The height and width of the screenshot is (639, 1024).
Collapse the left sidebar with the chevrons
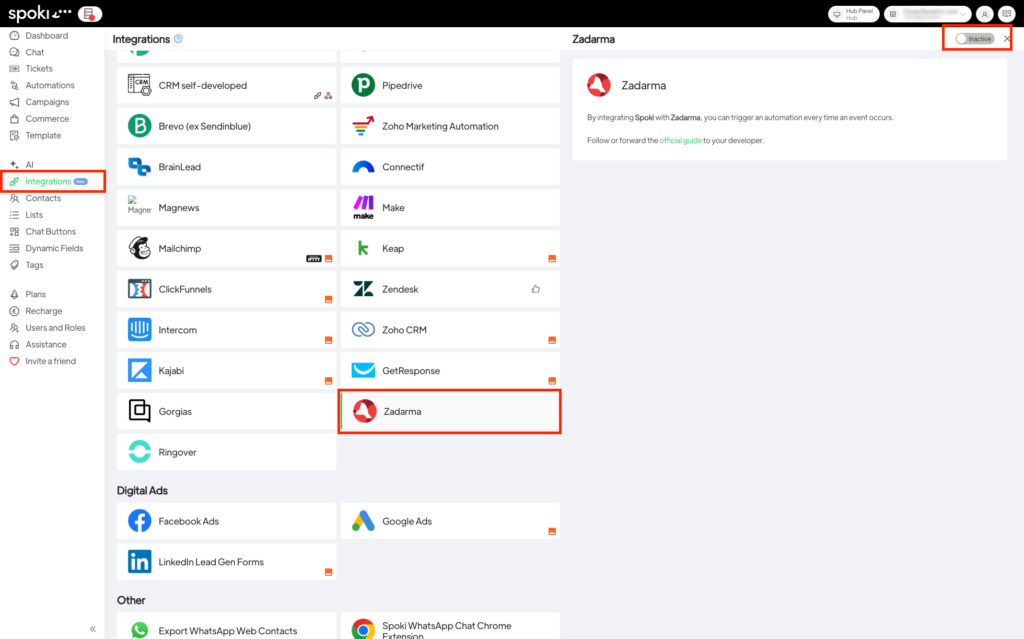[93, 629]
